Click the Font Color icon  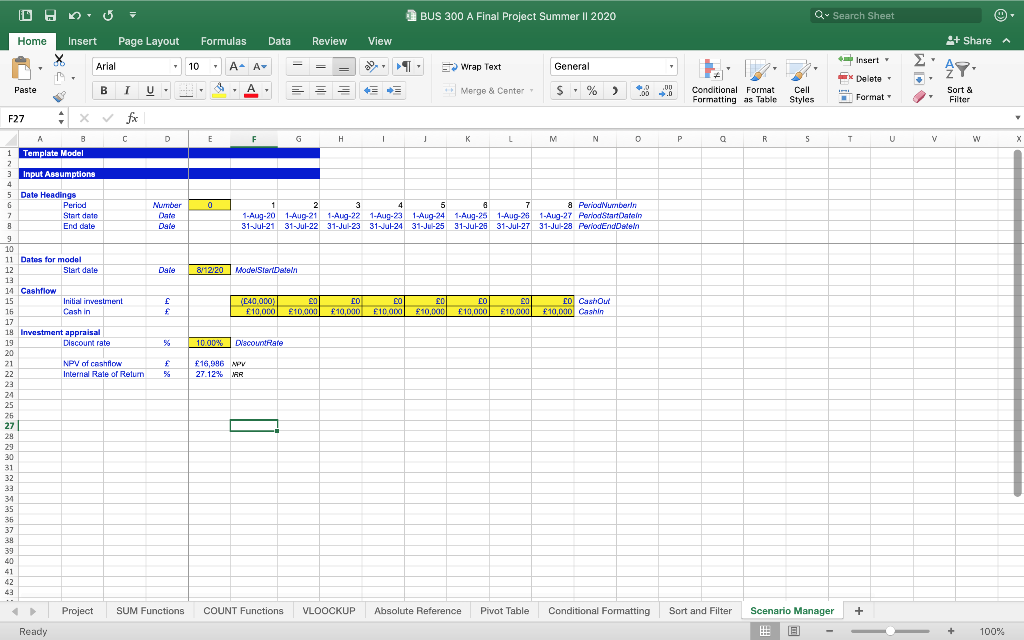click(x=251, y=91)
